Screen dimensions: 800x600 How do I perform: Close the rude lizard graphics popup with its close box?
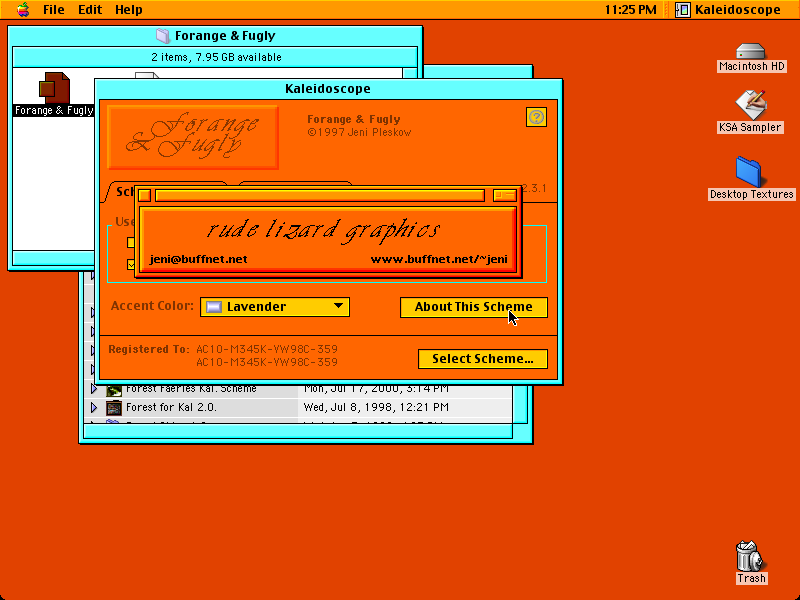click(144, 195)
